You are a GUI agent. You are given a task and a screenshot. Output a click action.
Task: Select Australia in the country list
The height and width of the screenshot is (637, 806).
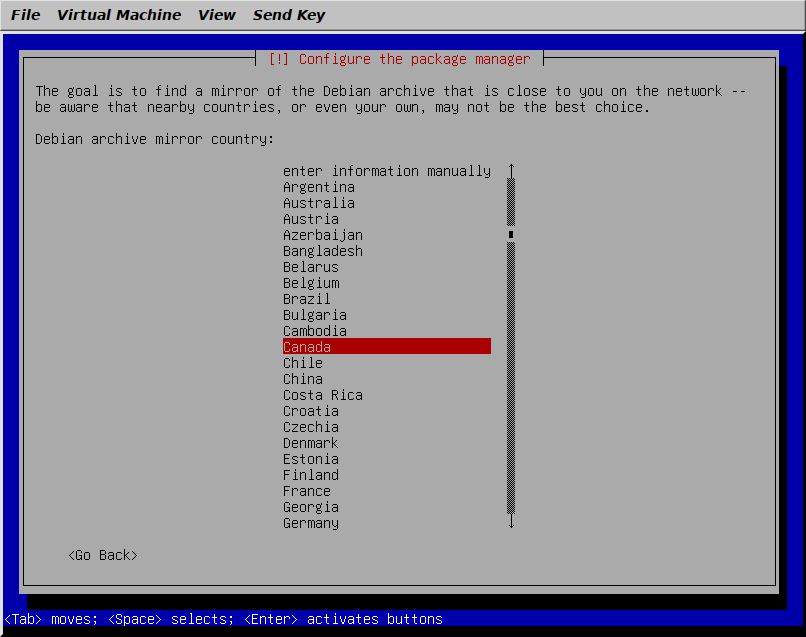pos(319,202)
